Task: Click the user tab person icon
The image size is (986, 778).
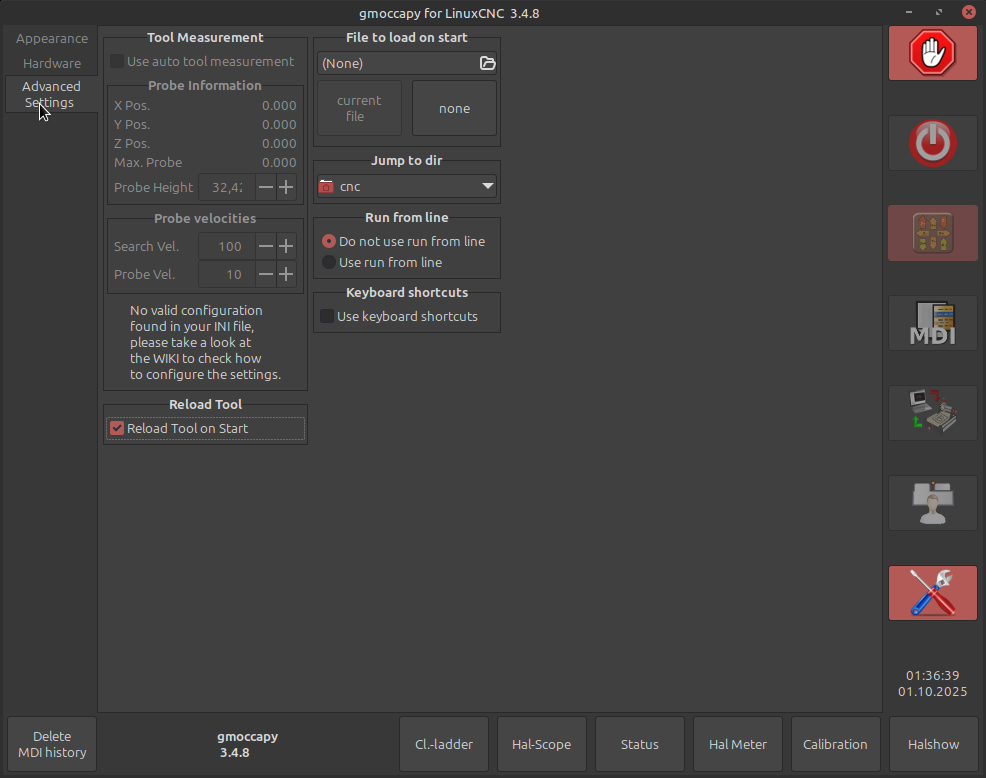Action: tap(932, 502)
